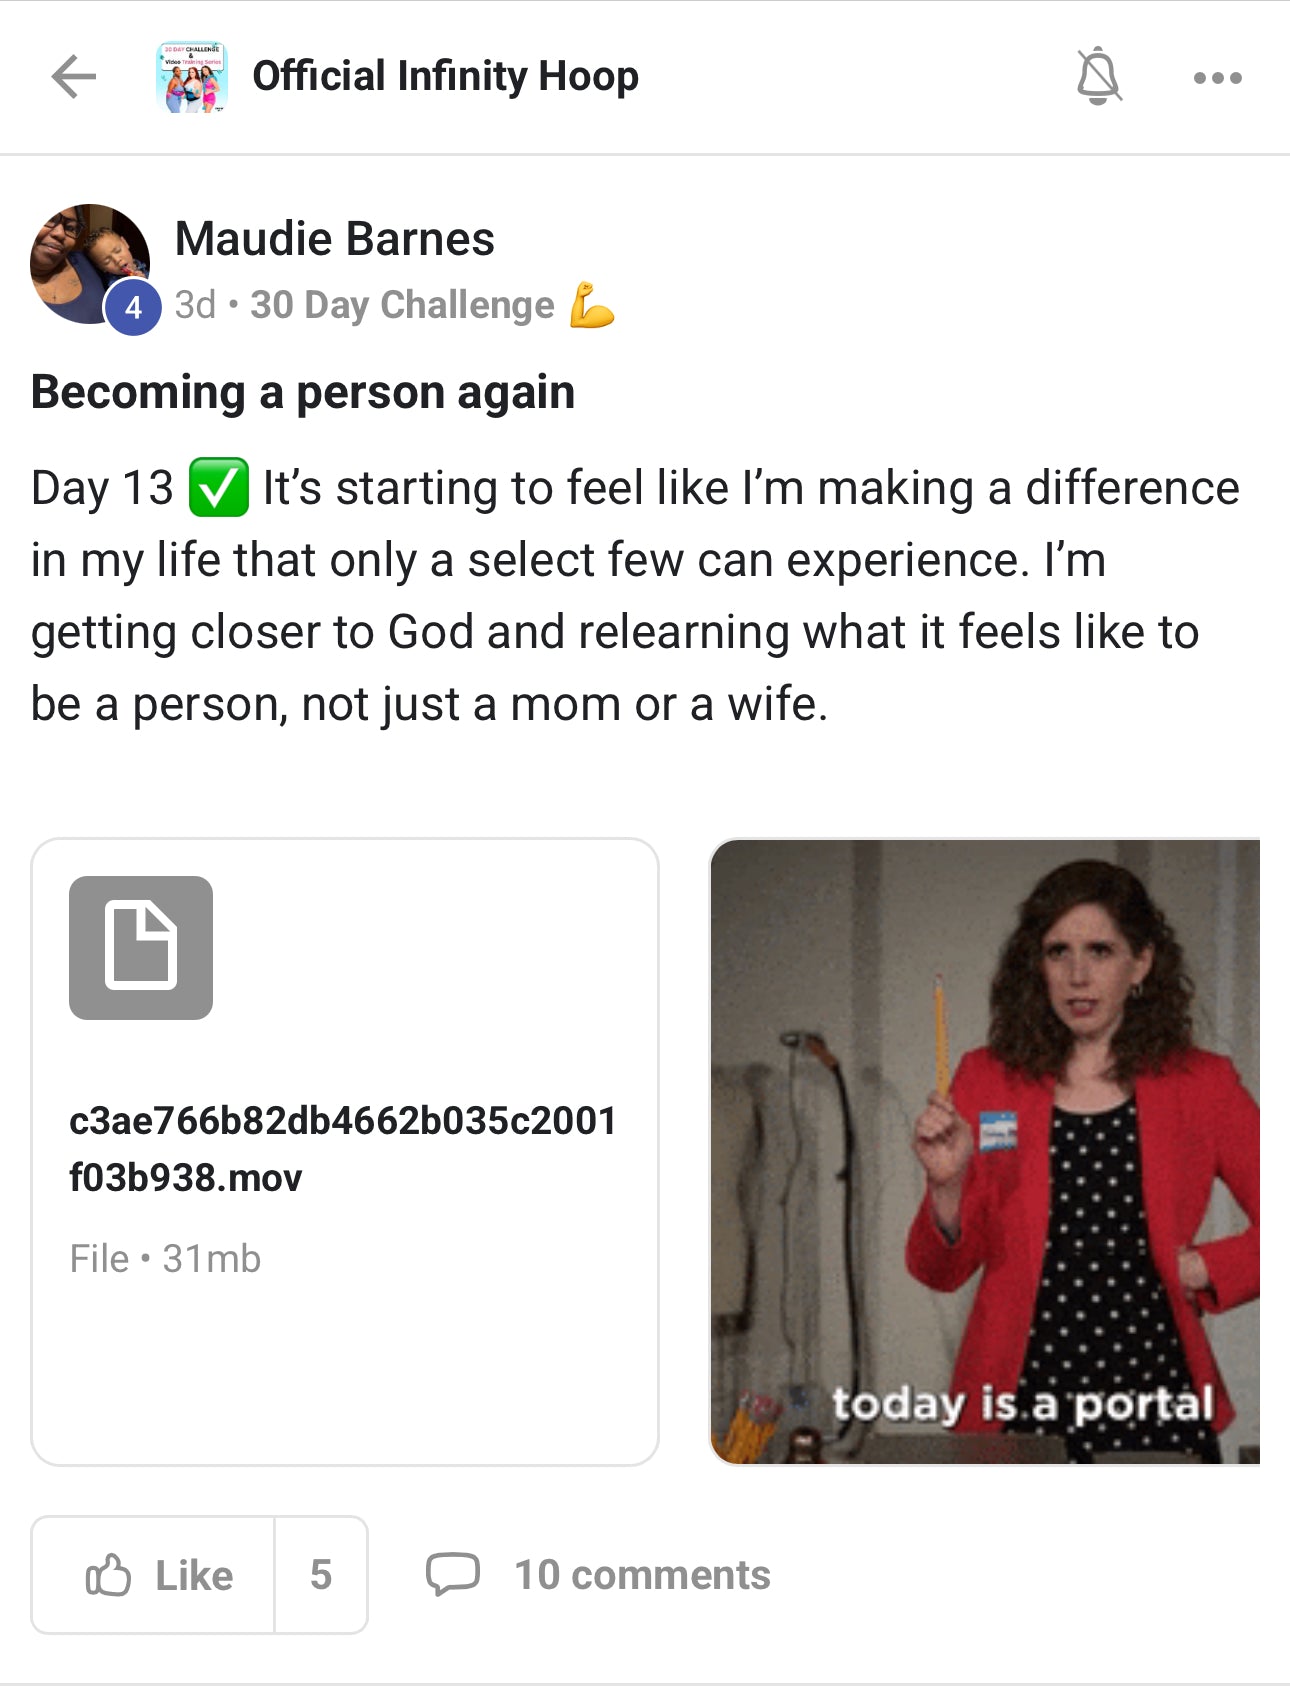Tap the back arrow icon
Screen dimensions: 1290x1708
74,77
